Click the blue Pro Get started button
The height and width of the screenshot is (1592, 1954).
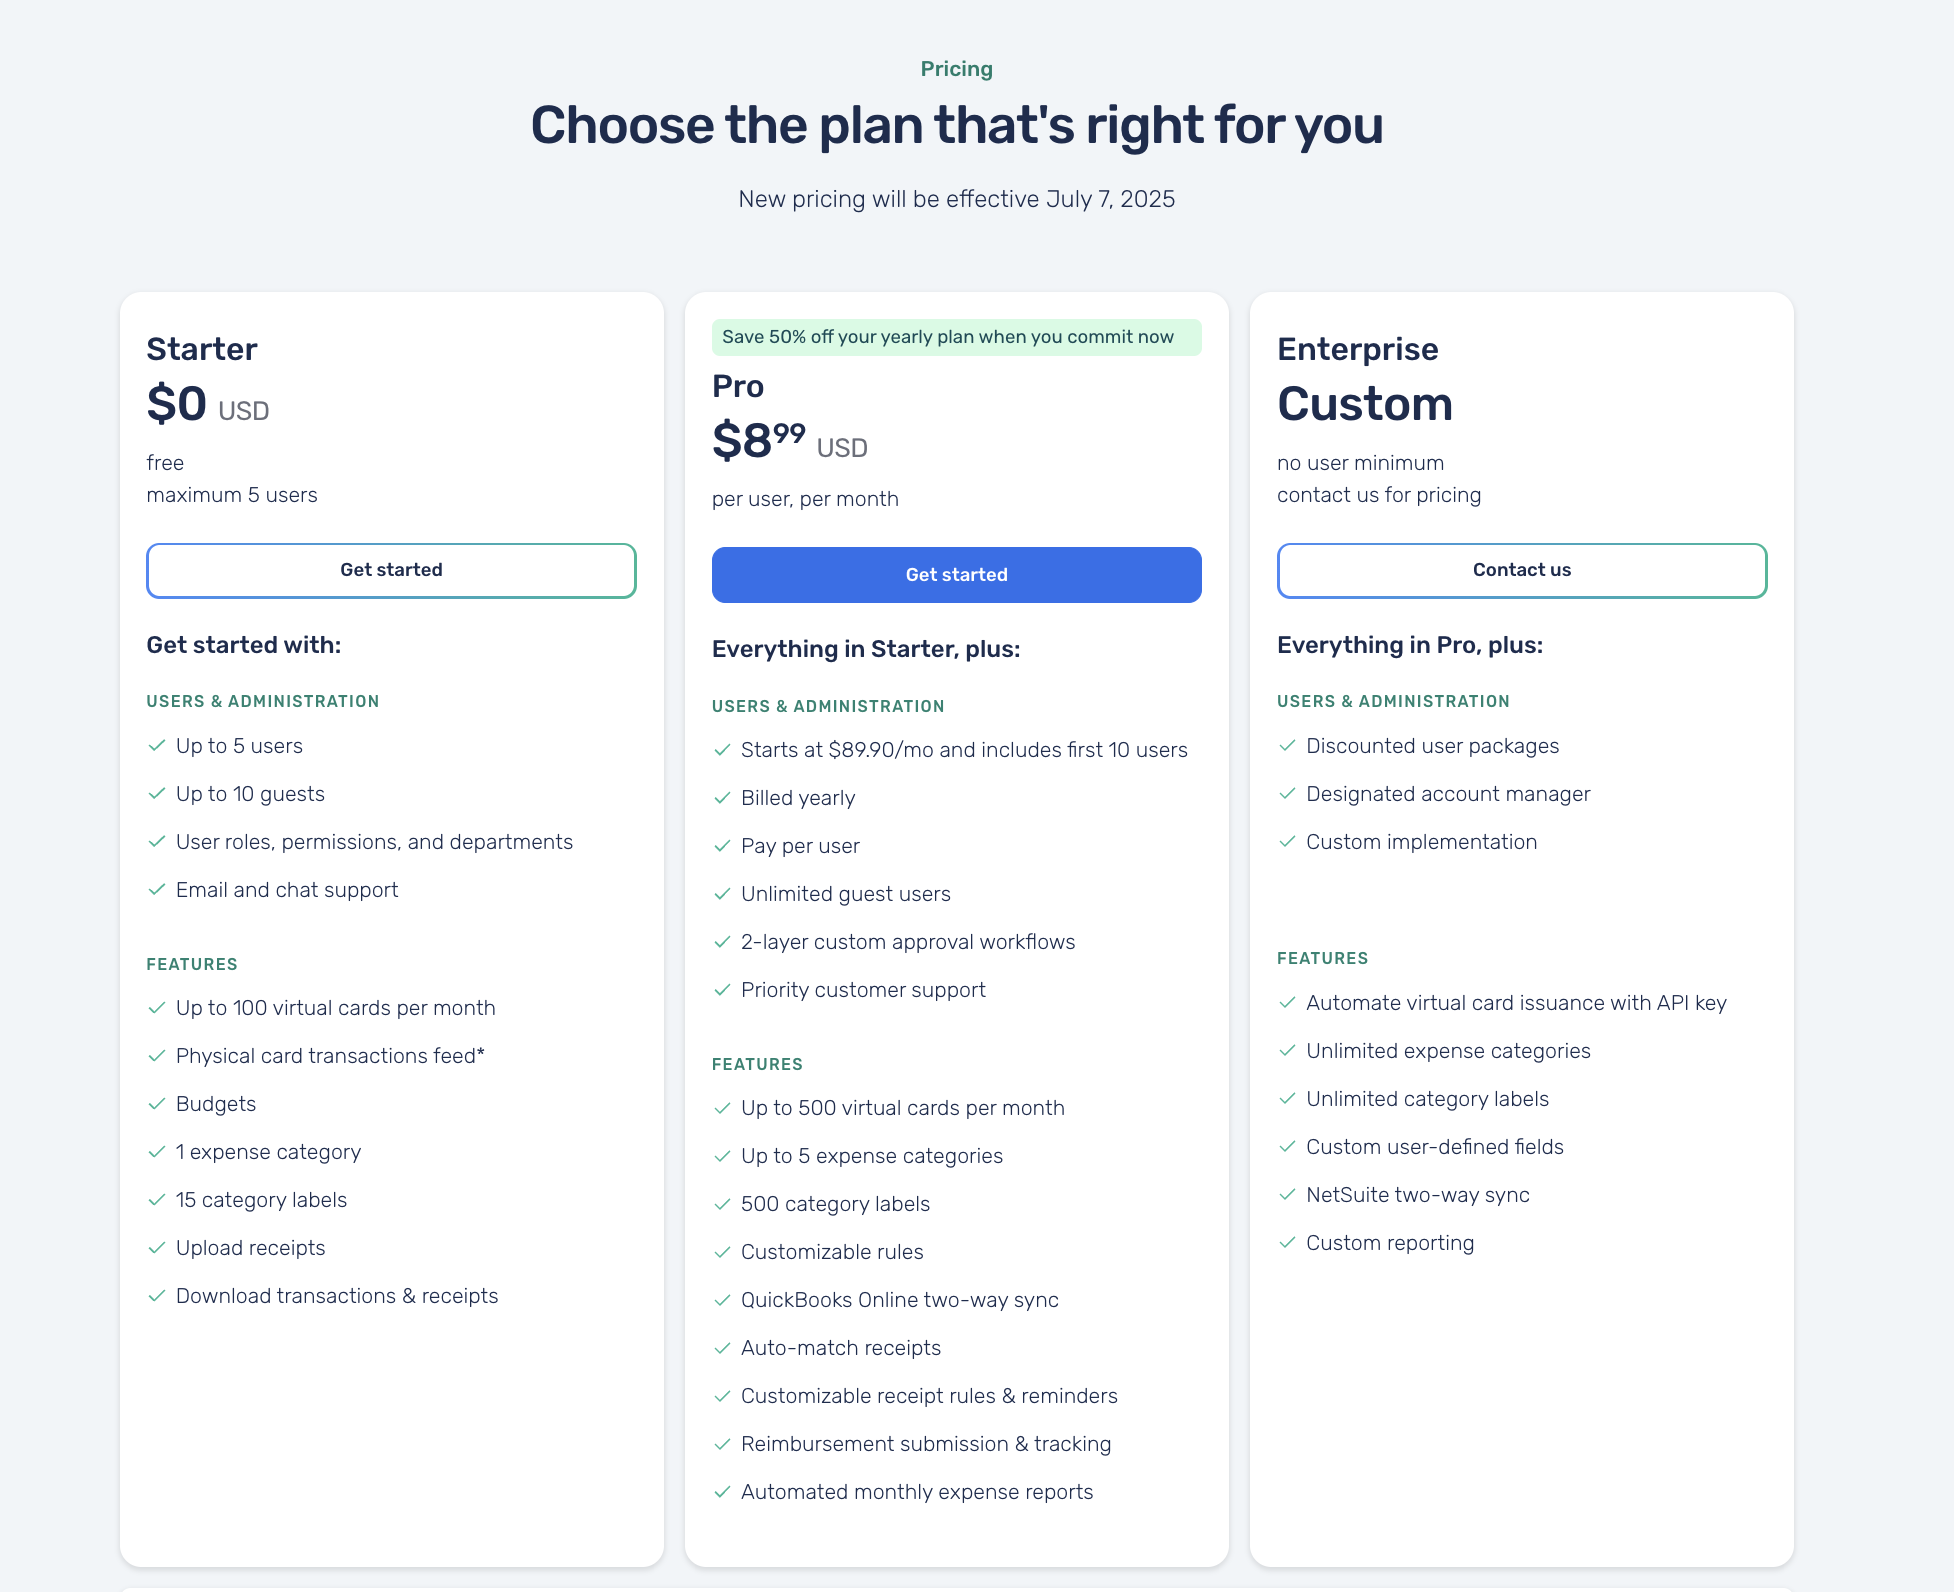pos(956,575)
